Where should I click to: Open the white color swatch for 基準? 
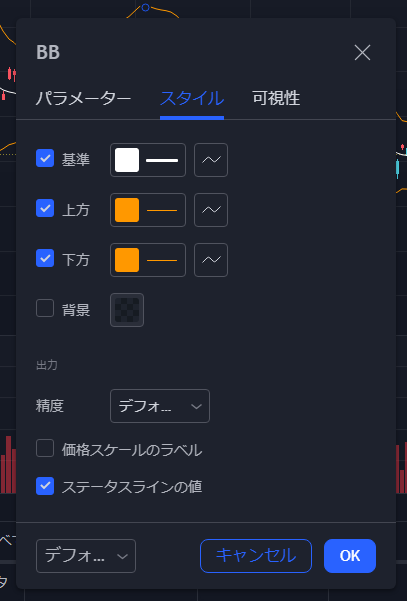tap(127, 160)
